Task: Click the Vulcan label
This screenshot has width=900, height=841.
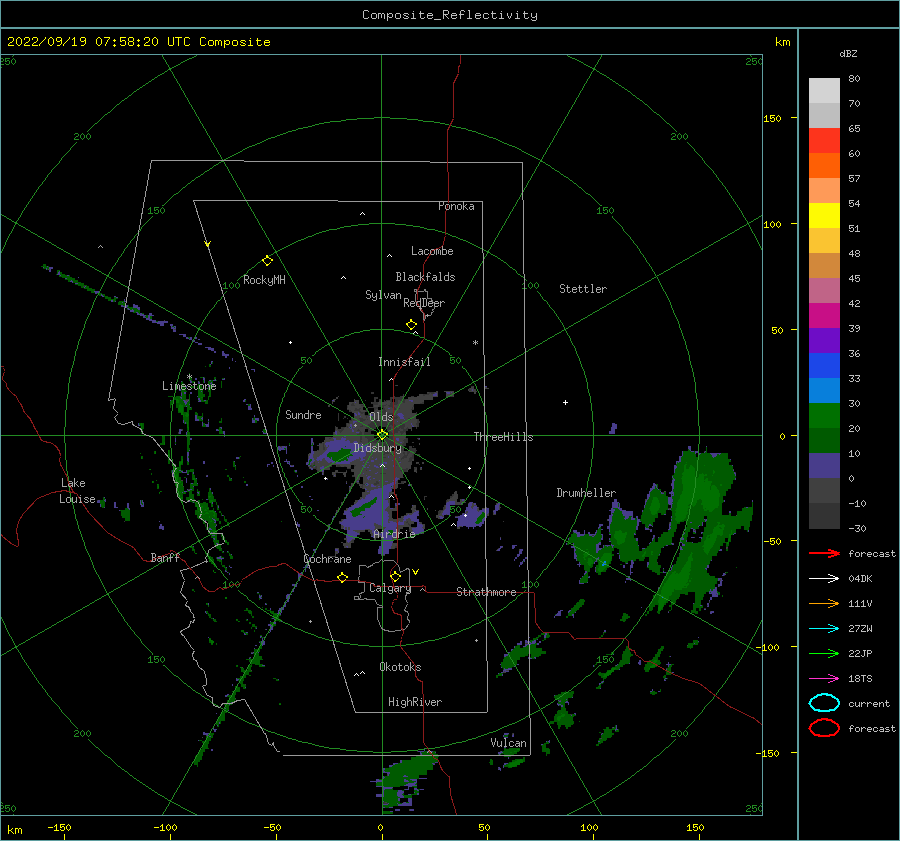Action: [x=509, y=743]
